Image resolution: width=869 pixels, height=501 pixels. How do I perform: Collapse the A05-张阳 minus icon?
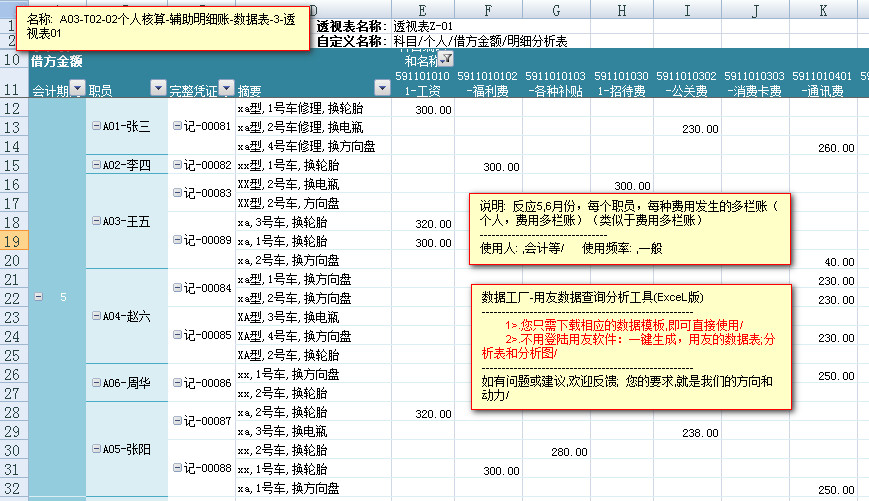point(96,450)
